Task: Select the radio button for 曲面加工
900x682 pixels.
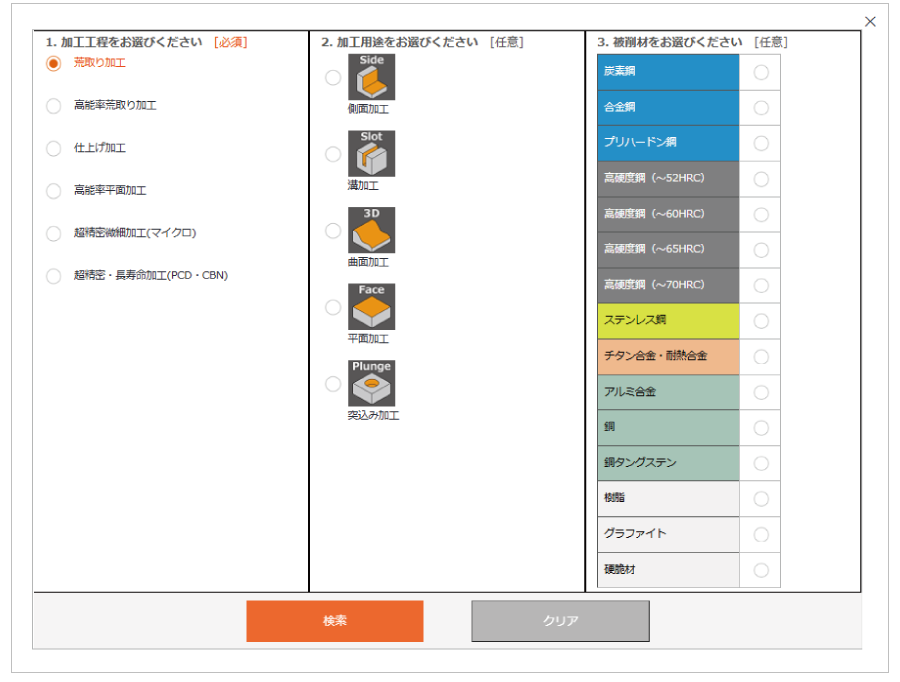Action: [x=333, y=231]
